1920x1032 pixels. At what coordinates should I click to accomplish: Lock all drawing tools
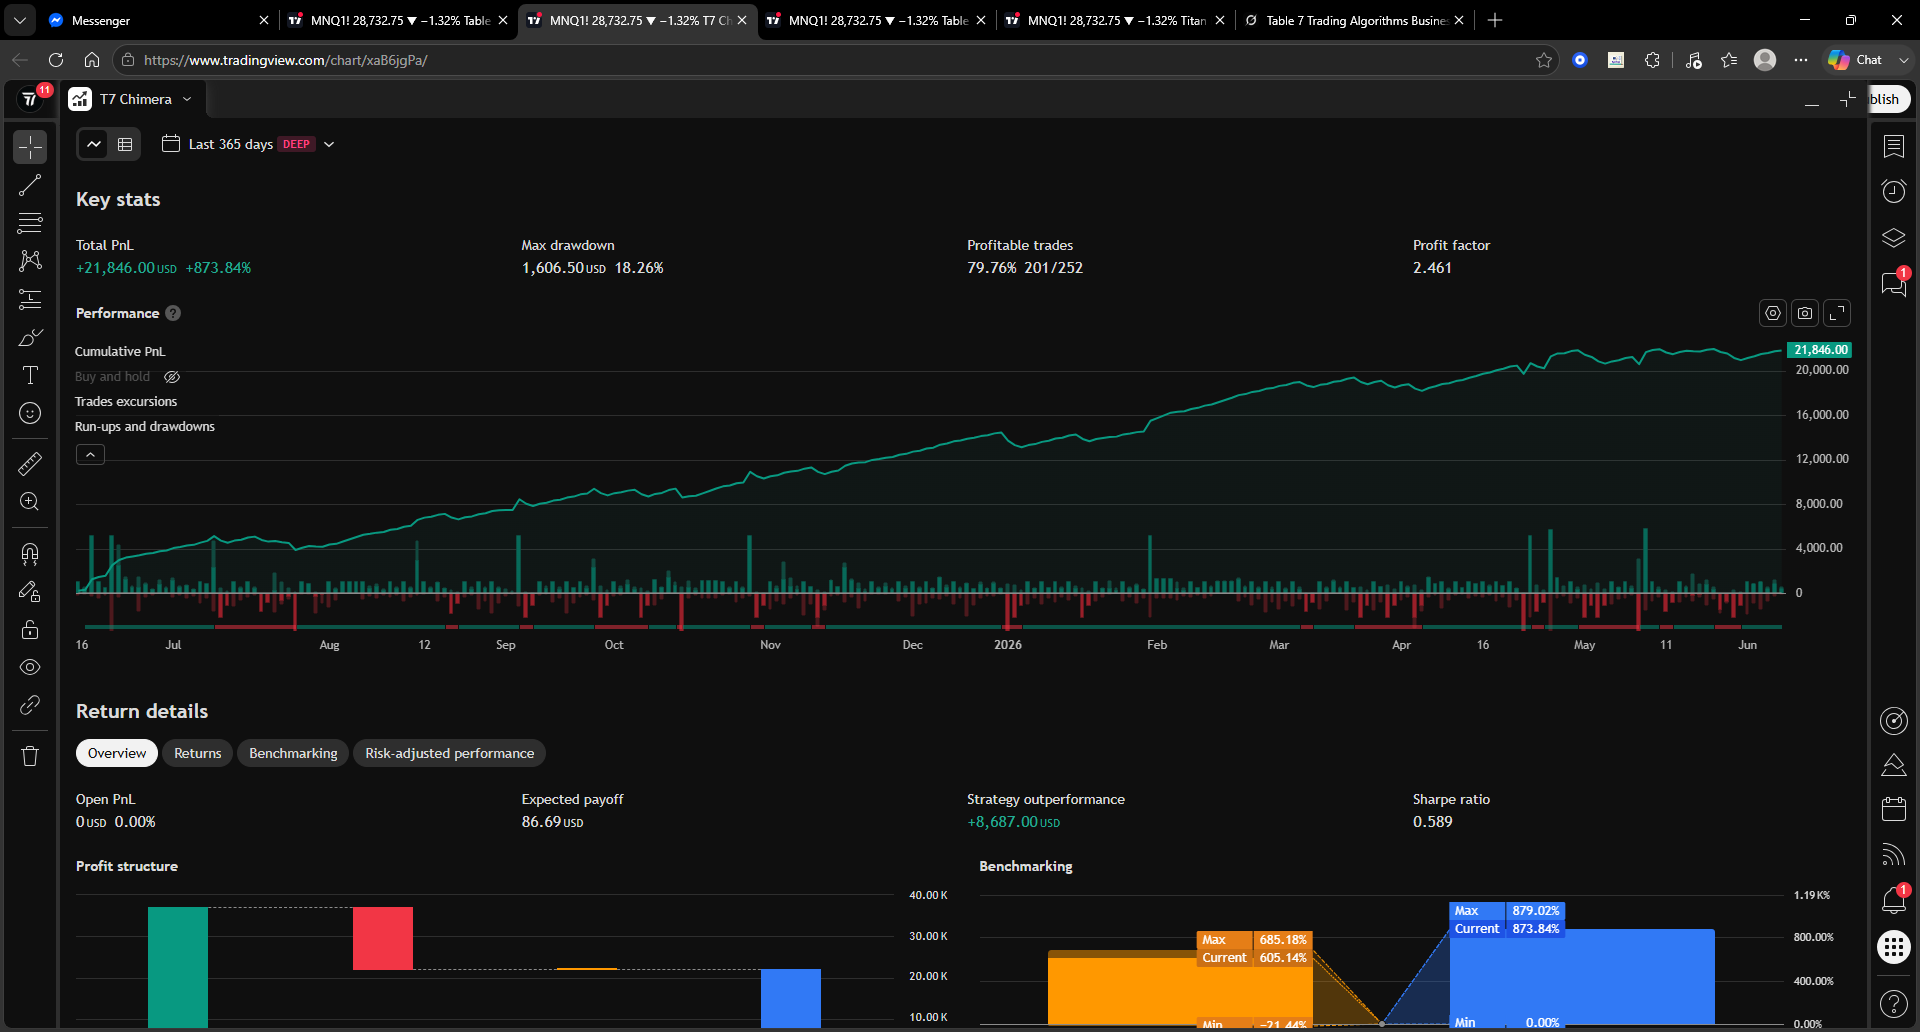[x=30, y=629]
